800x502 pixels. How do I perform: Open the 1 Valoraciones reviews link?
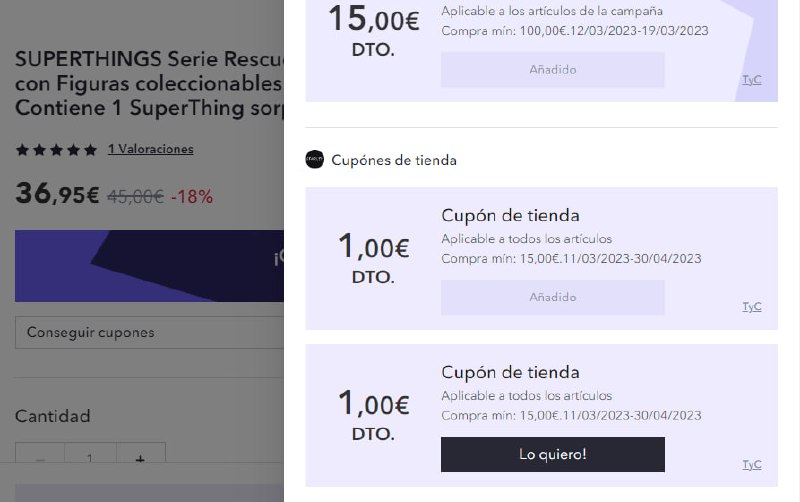pos(151,149)
